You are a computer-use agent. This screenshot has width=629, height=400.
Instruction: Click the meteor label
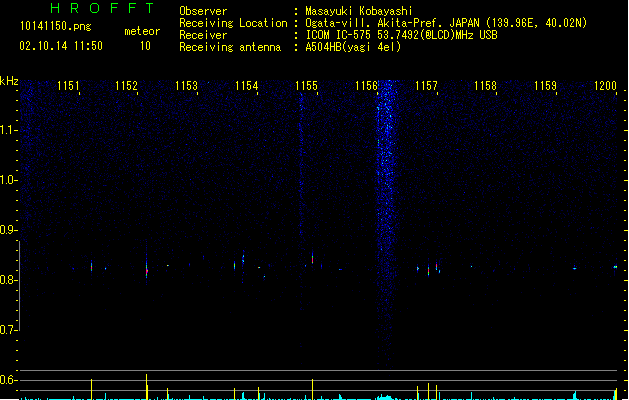(142, 31)
